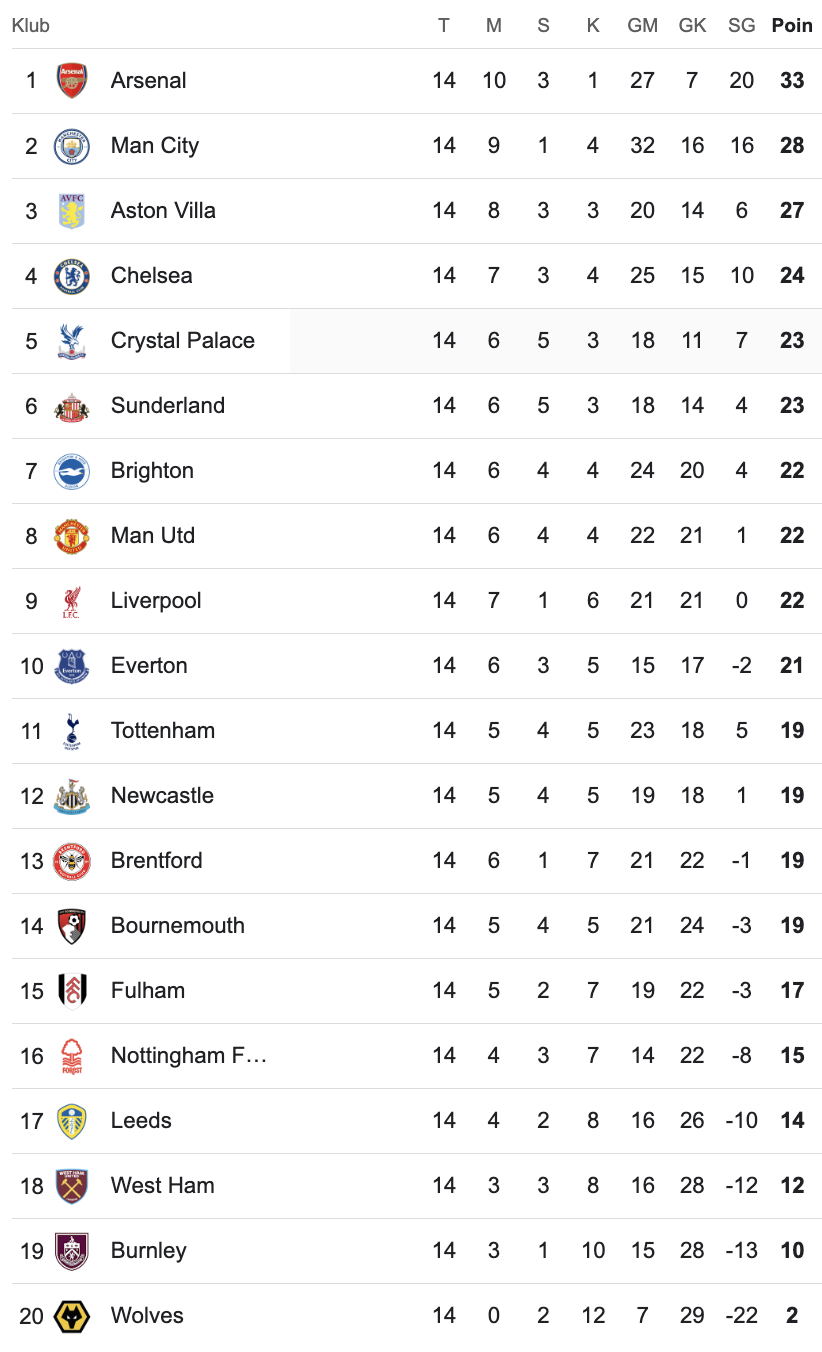Screen dimensions: 822x1352
Task: Click the Poin column header
Action: pyautogui.click(x=792, y=26)
